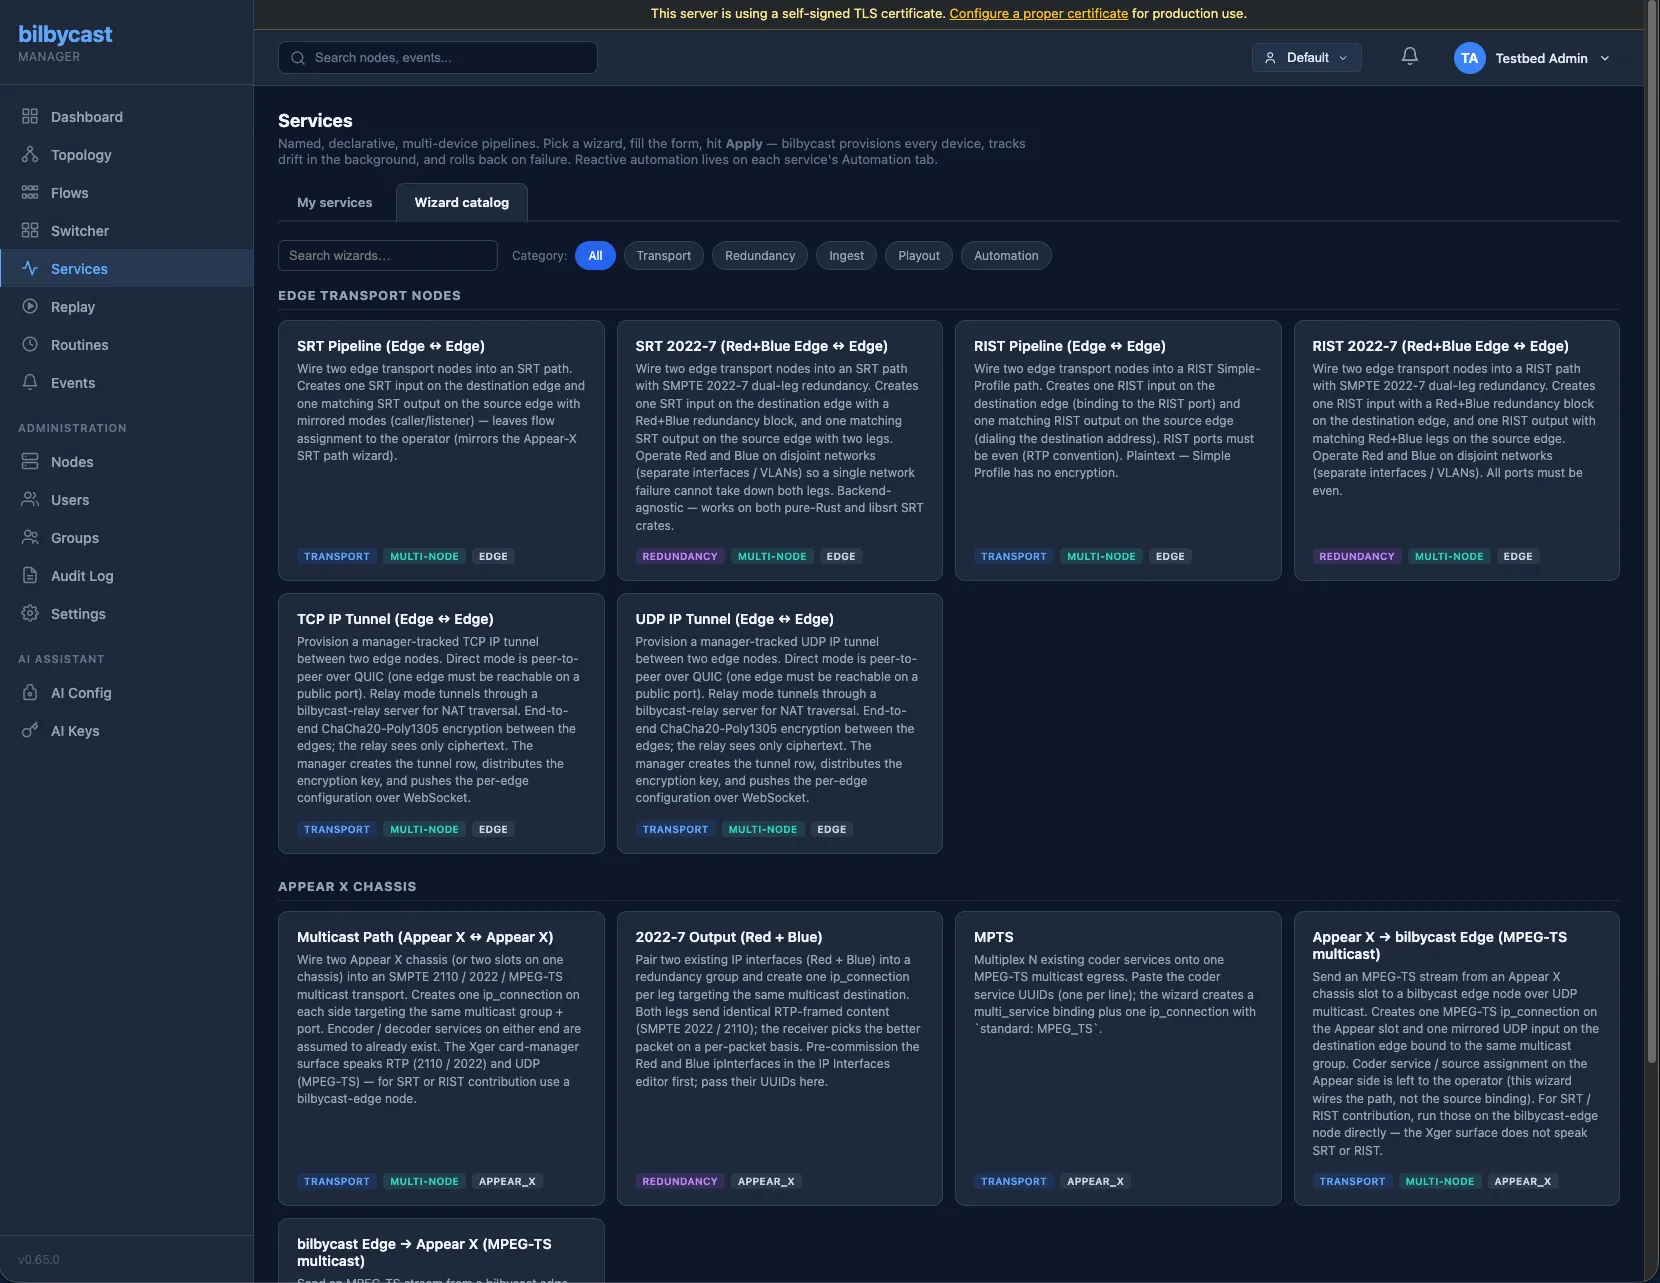1660x1283 pixels.
Task: Click the Audit Log document icon
Action: (30, 576)
